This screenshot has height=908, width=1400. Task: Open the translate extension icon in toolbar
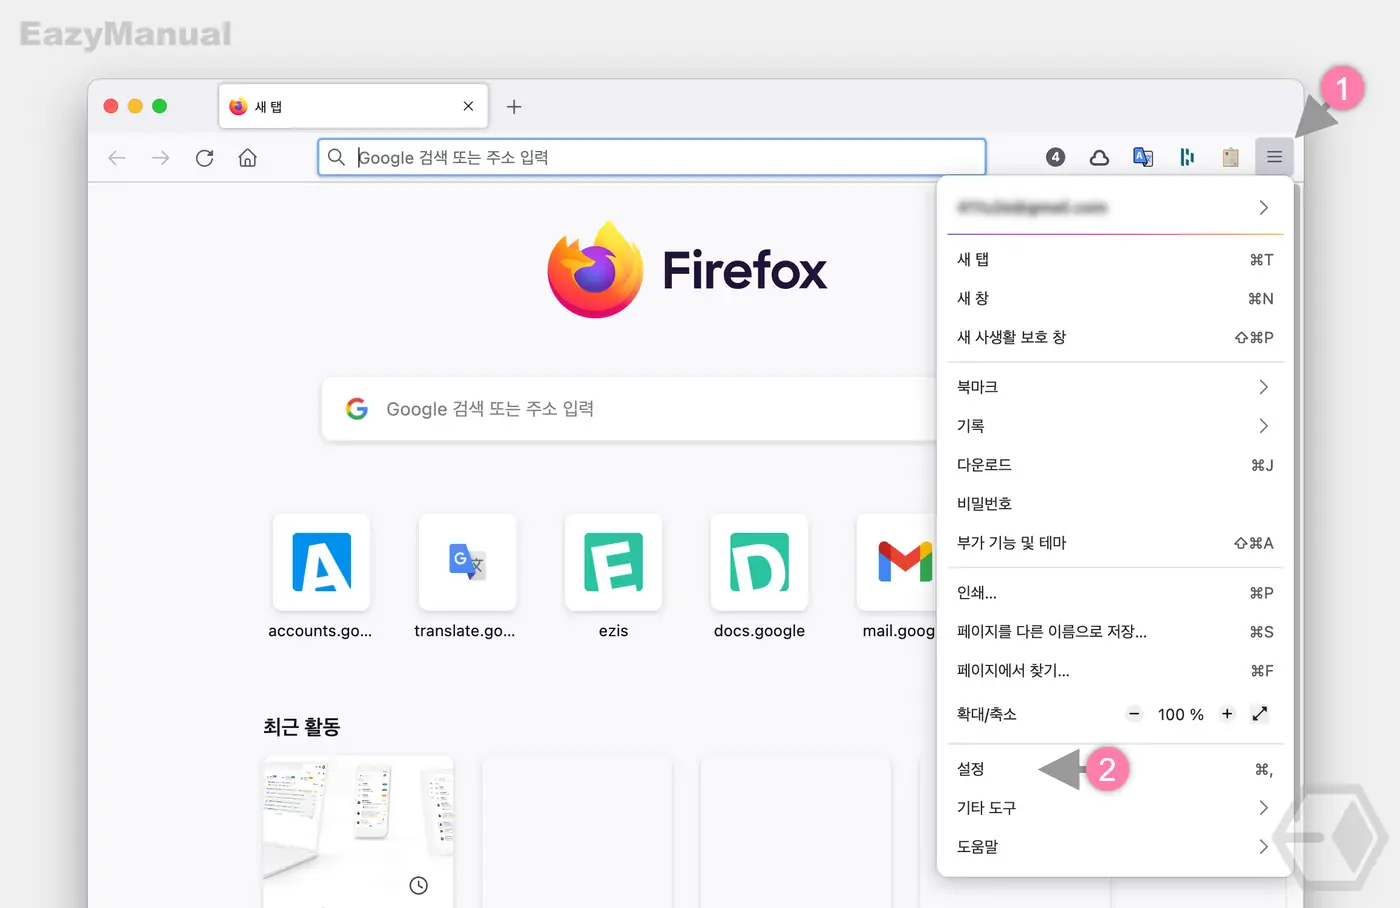point(1143,157)
